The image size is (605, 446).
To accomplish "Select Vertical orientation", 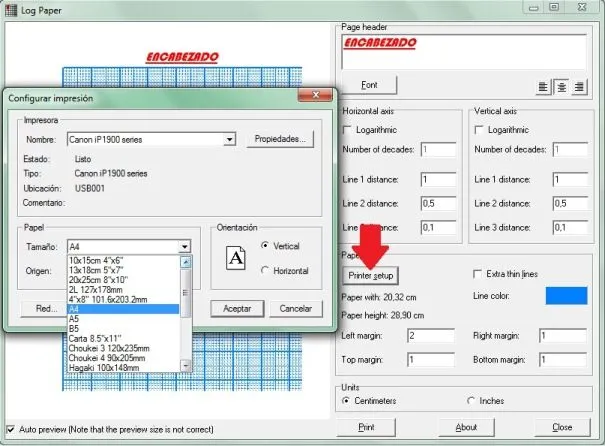I will click(265, 245).
